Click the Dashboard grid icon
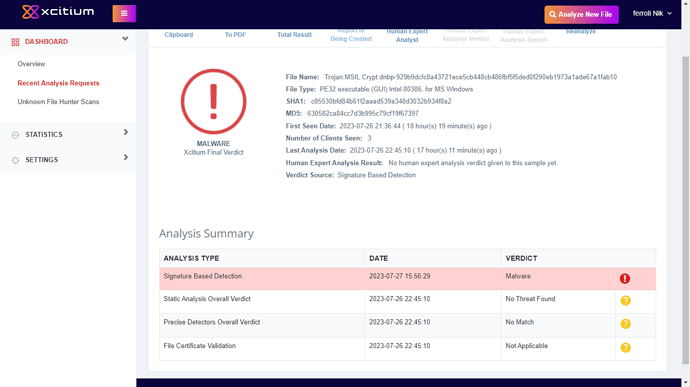The height and width of the screenshot is (387, 690). click(15, 42)
